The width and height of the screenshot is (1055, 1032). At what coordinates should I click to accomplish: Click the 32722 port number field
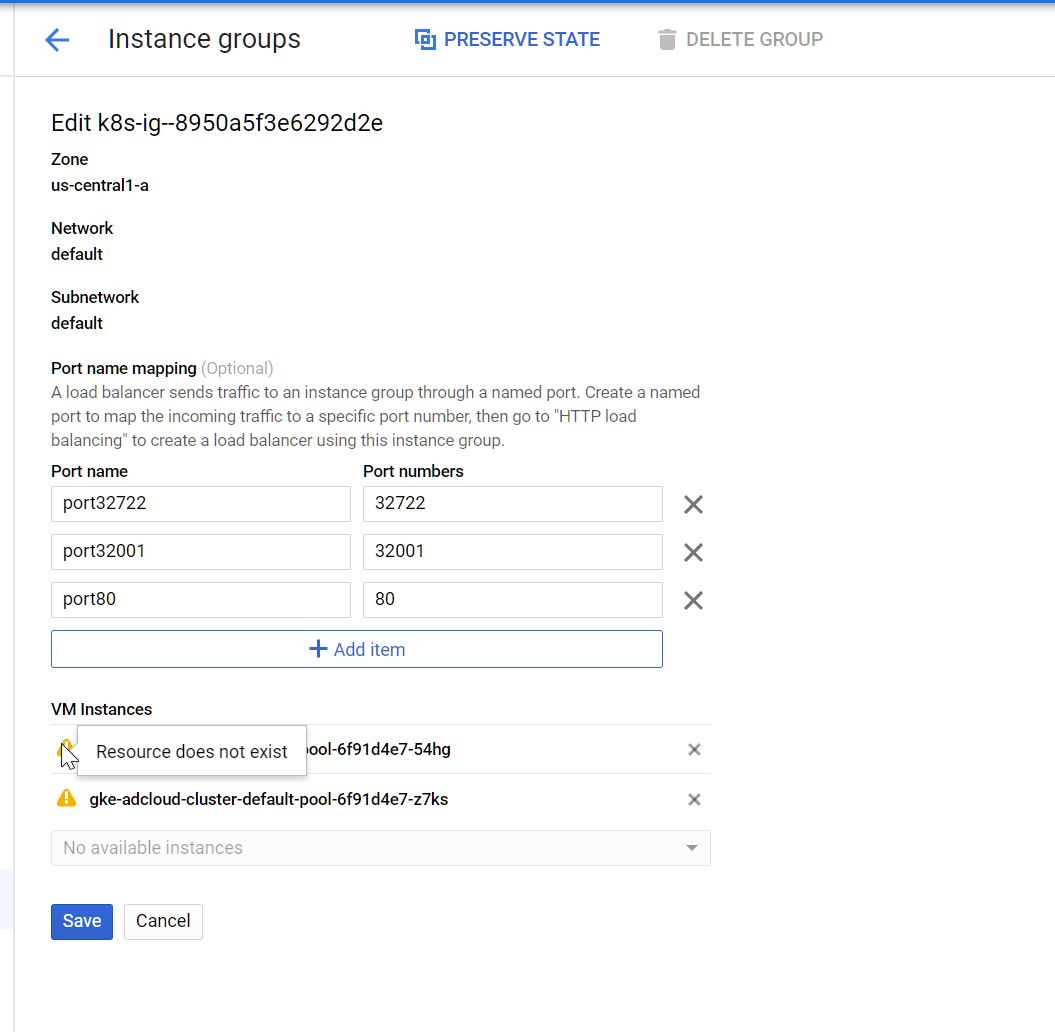[x=512, y=504]
